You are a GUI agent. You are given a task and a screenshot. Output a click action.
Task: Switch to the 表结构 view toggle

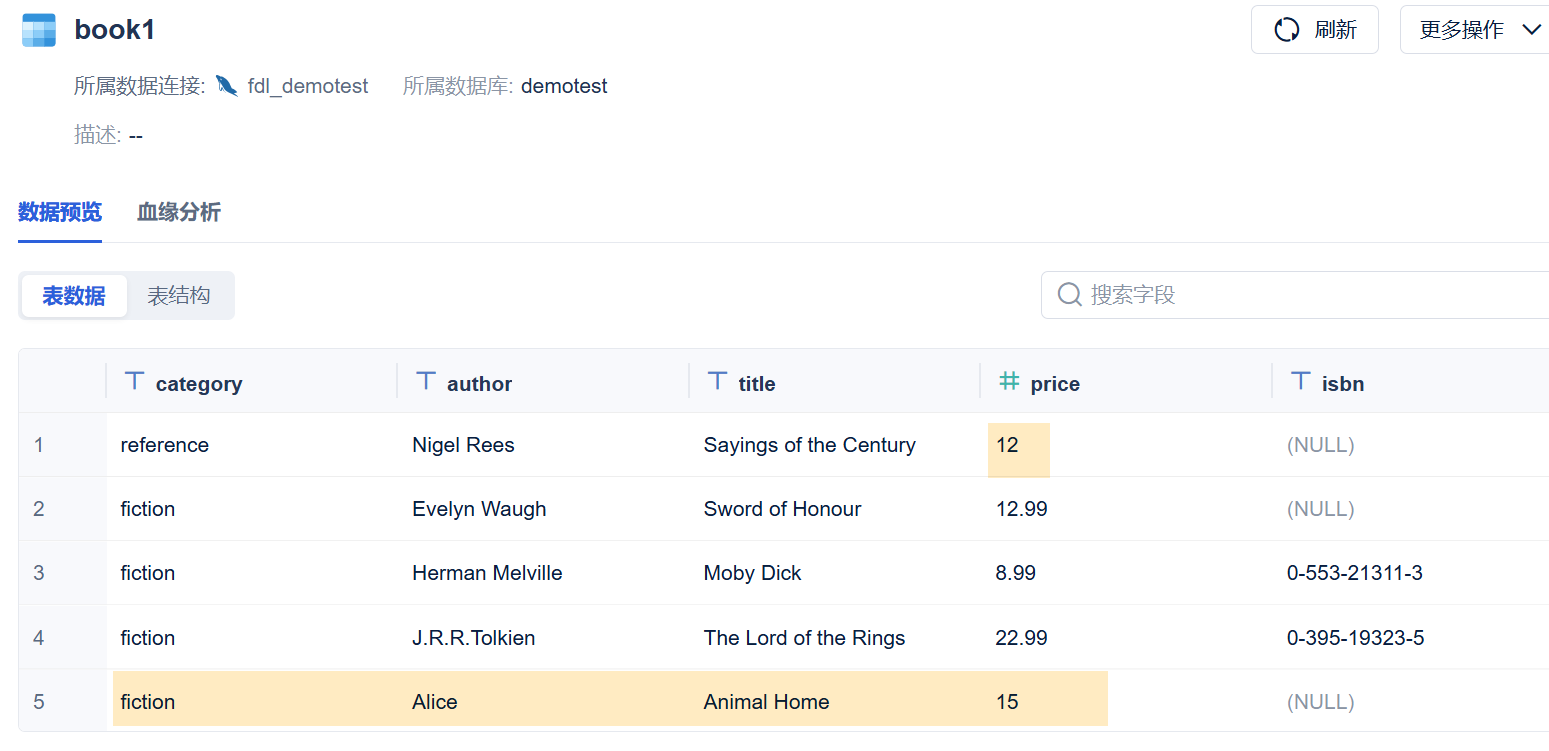coord(179,296)
